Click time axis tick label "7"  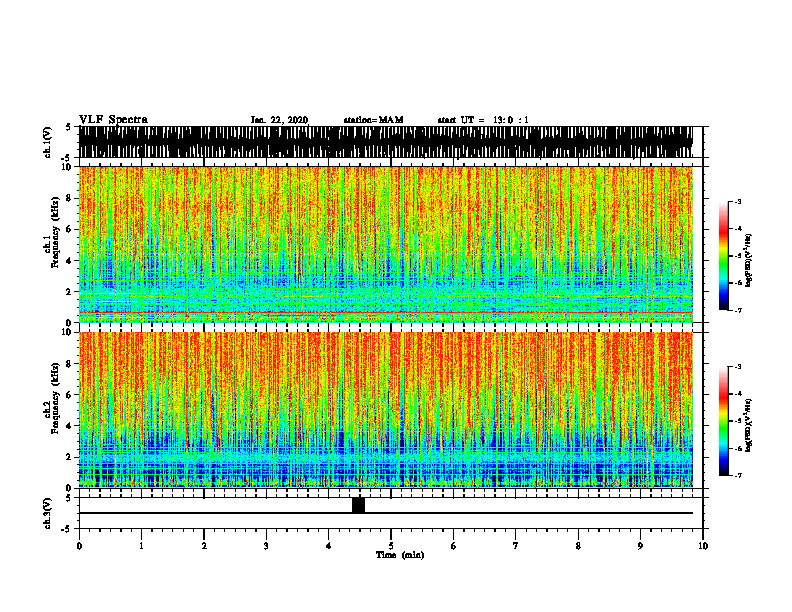(516, 546)
